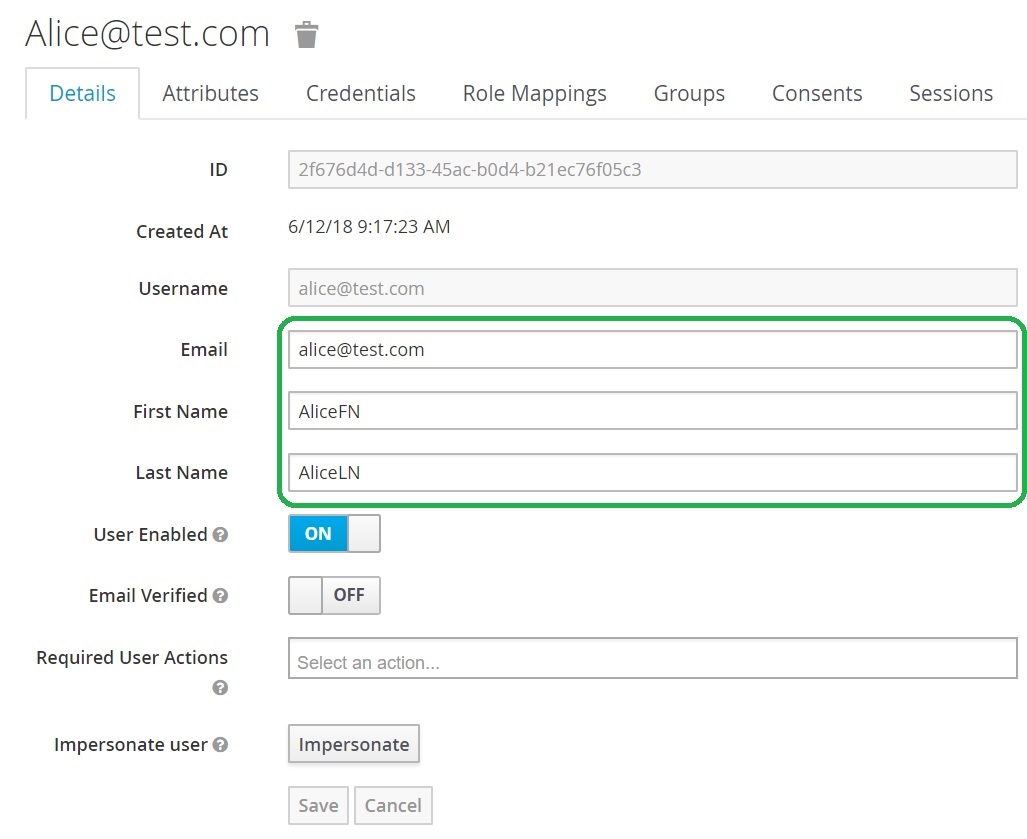
Task: Toggle the User Enabled switch off
Action: pos(334,534)
